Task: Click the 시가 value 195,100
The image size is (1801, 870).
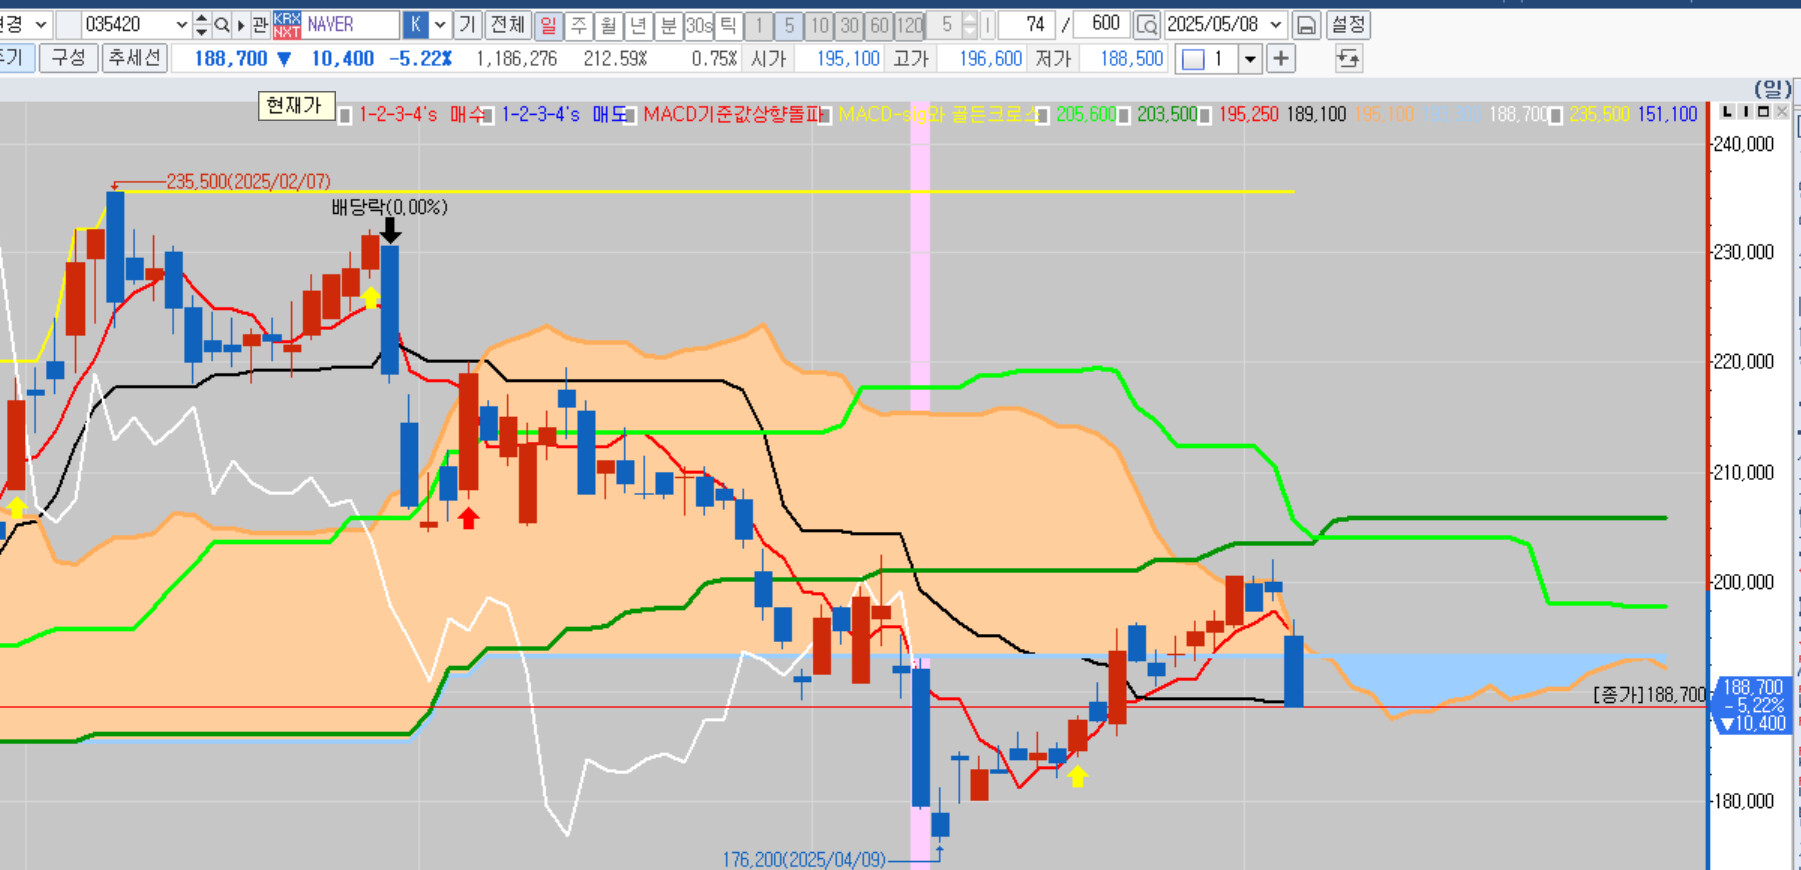Action: pyautogui.click(x=847, y=59)
